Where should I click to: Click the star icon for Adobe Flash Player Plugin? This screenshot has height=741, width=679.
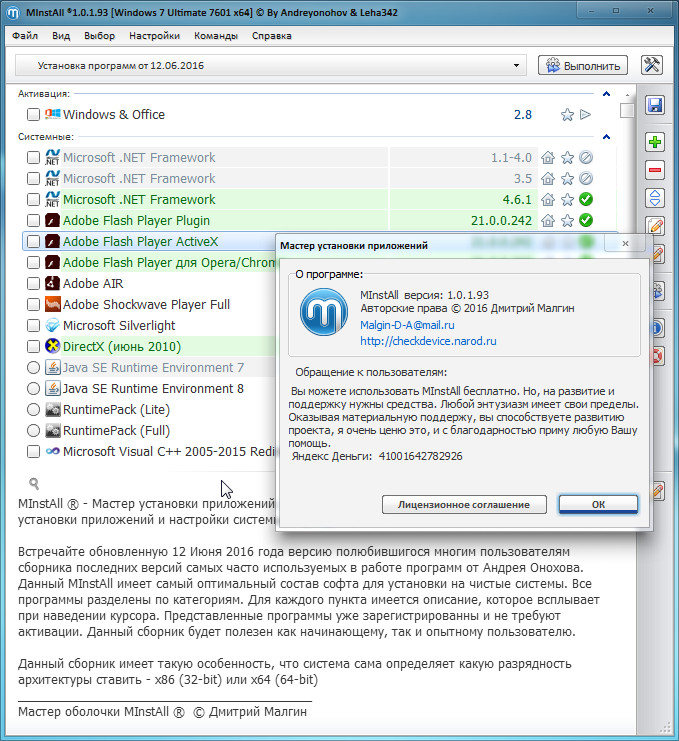(567, 220)
